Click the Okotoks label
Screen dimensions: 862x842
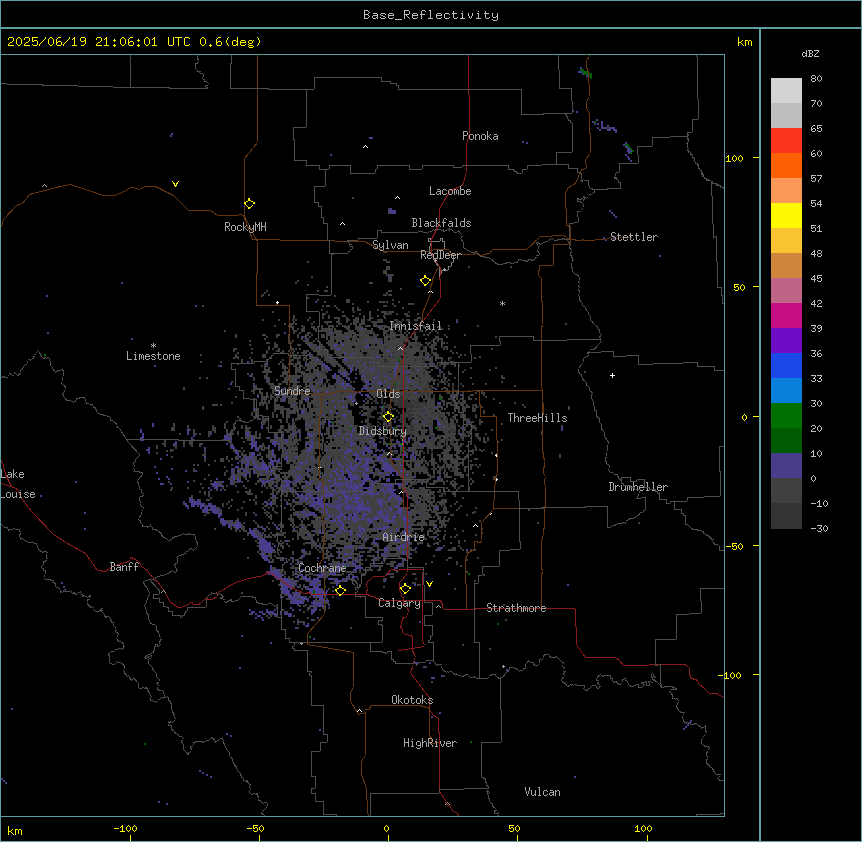[412, 700]
